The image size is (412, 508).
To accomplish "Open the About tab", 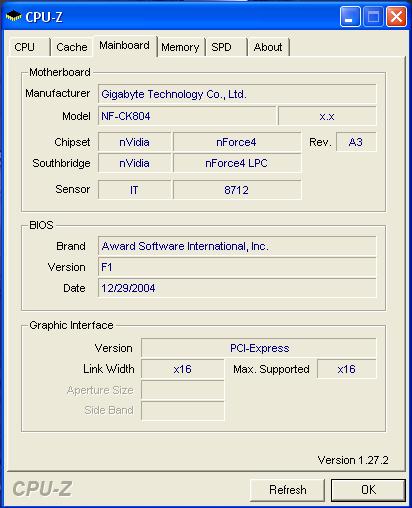I will point(268,47).
